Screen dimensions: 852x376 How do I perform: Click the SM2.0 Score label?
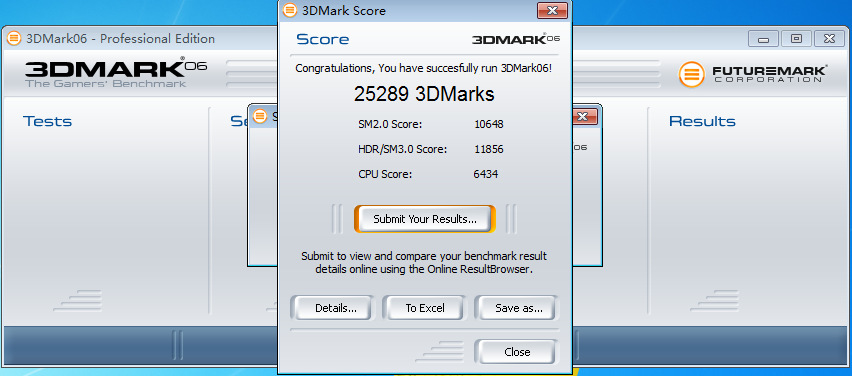coord(390,124)
